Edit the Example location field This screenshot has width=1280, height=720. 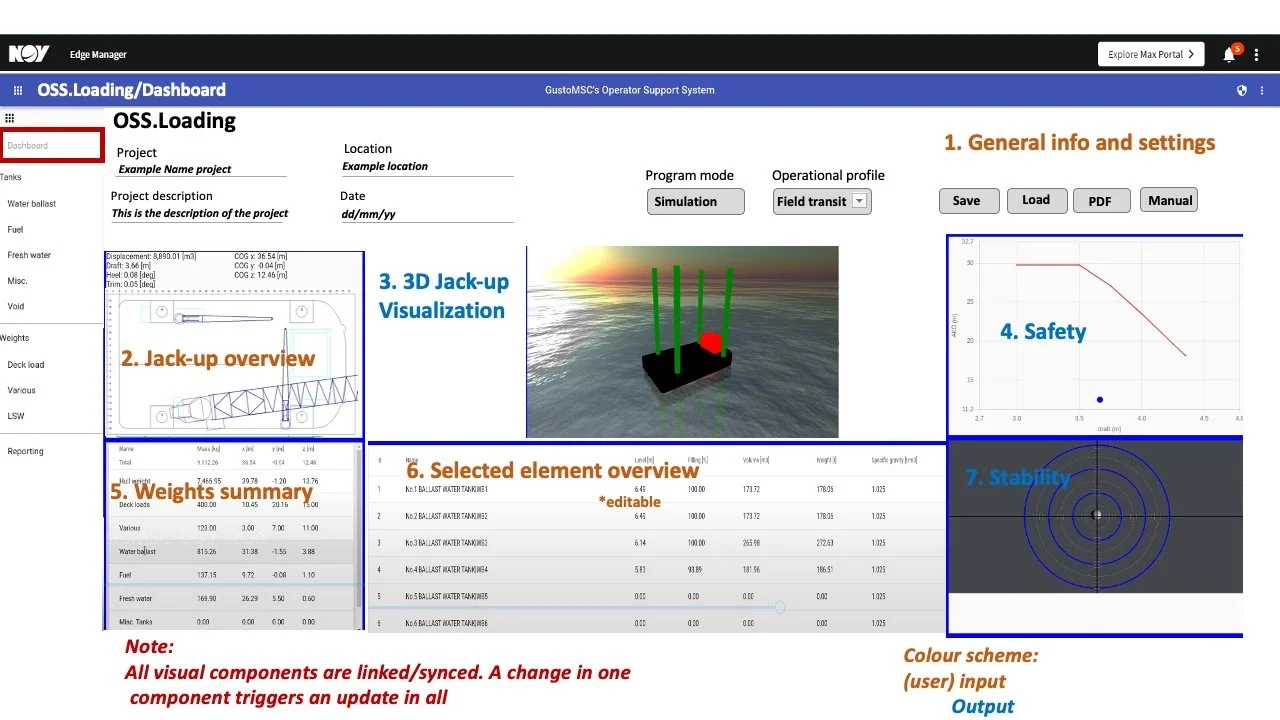[x=427, y=166]
